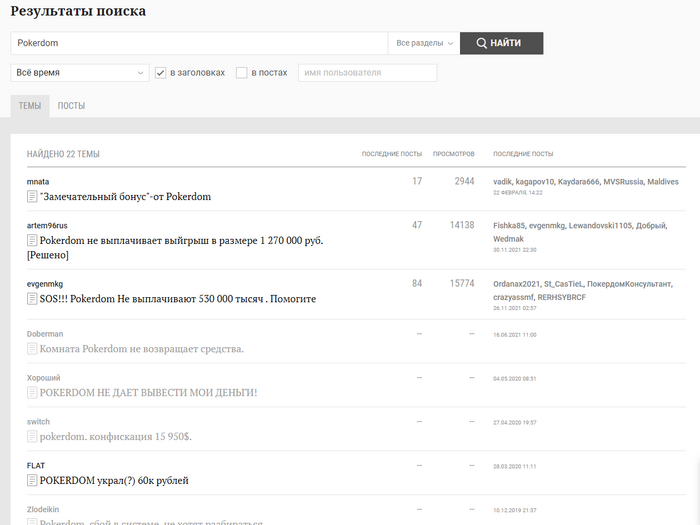Click document icon beside Комната Pokerdom topic

coord(32,349)
